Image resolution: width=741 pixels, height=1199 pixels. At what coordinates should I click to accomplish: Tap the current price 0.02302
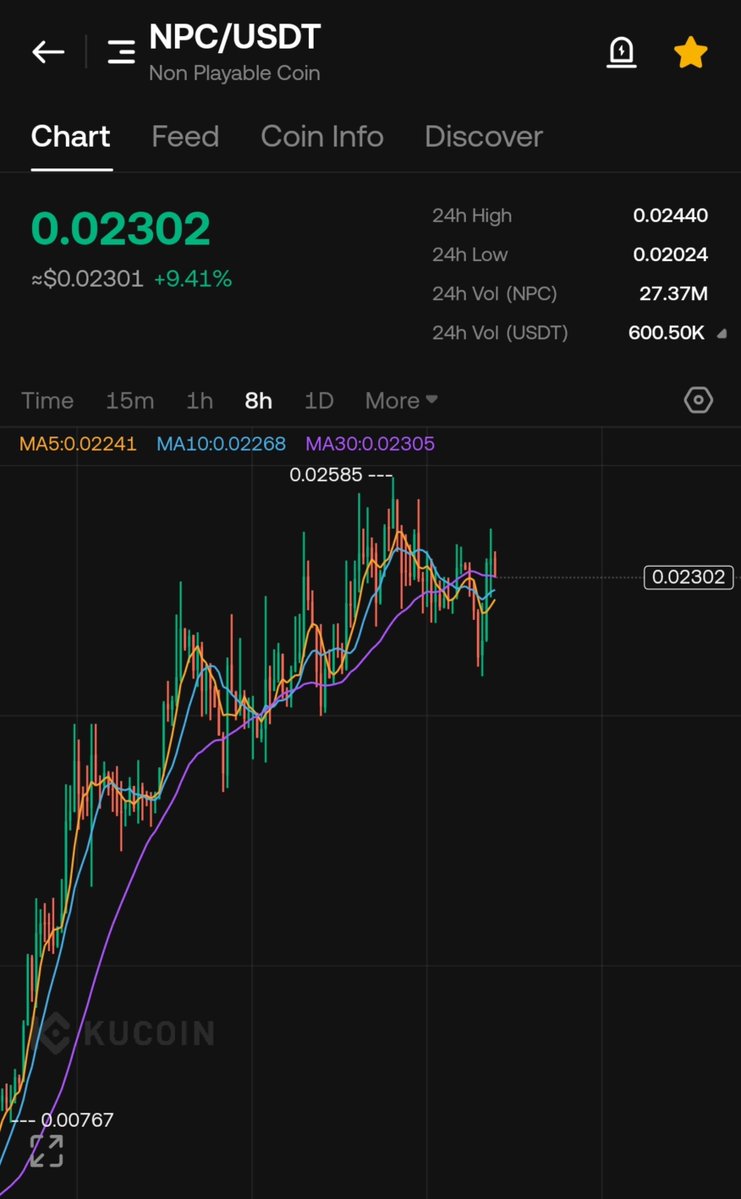[121, 229]
